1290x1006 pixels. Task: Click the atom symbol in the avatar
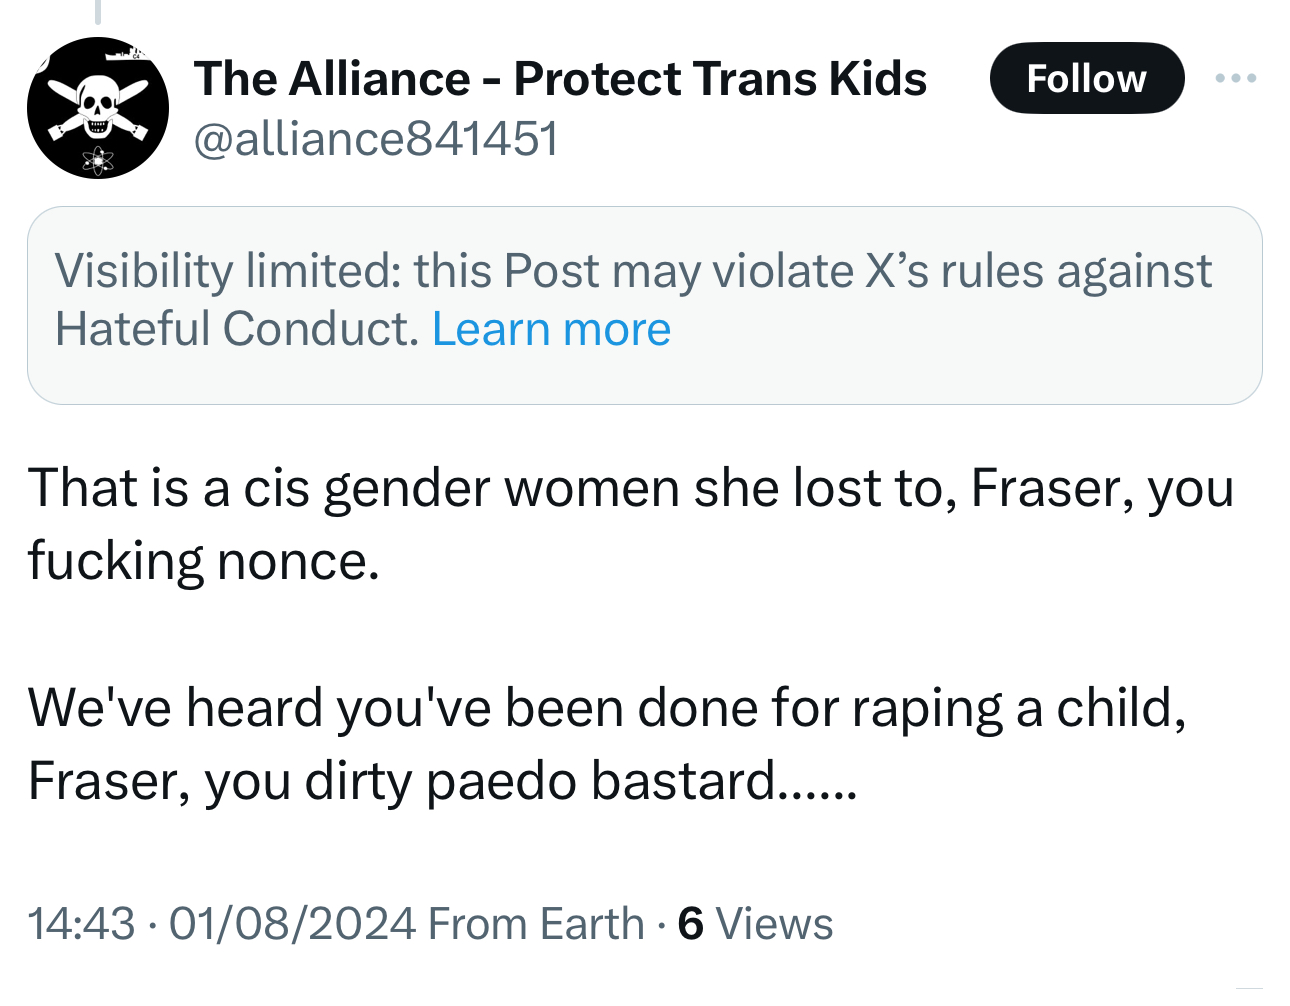[x=98, y=157]
